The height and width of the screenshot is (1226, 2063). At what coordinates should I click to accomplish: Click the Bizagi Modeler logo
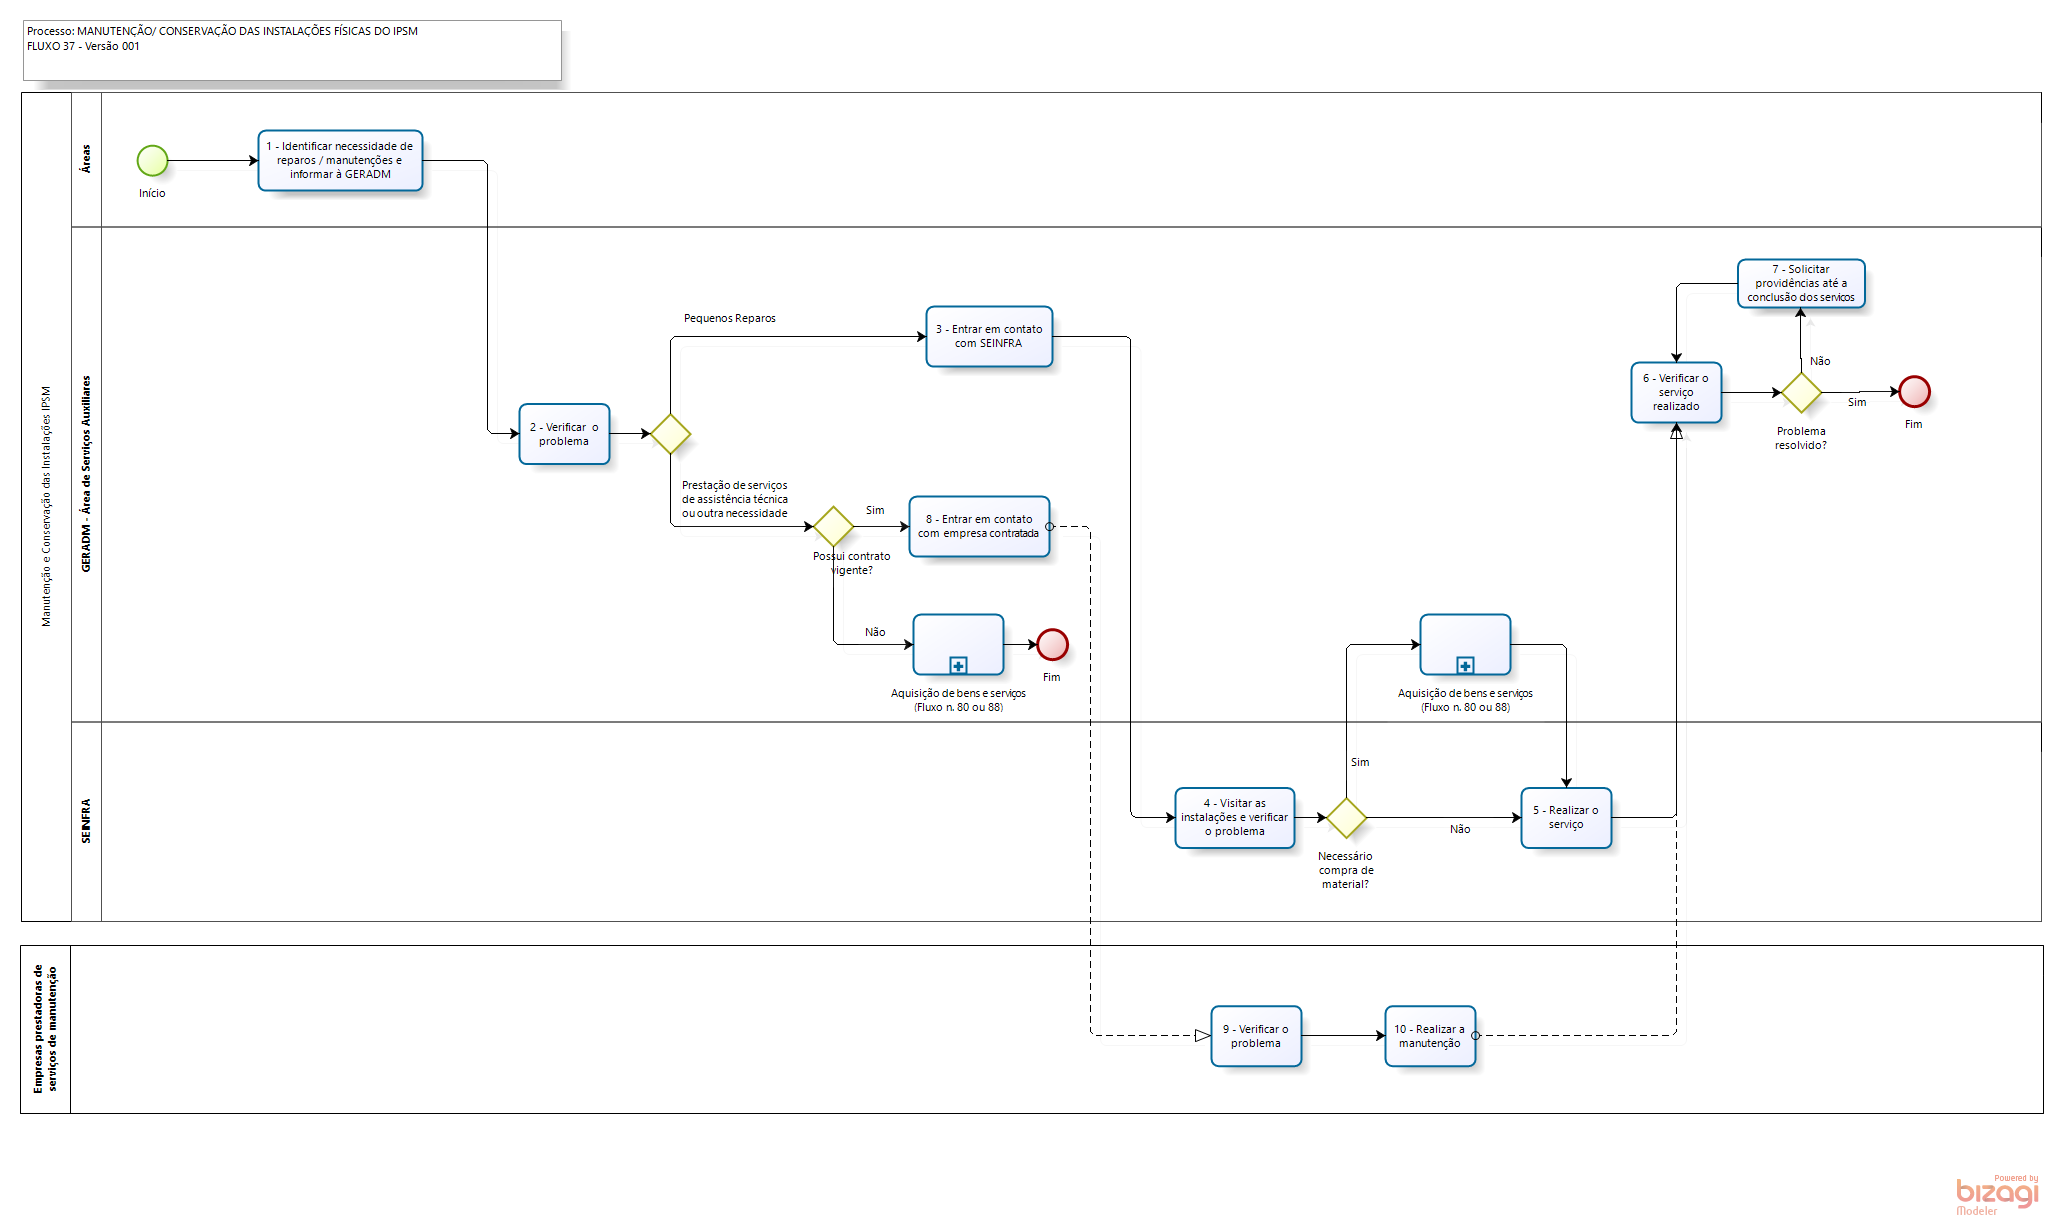tap(1996, 1194)
